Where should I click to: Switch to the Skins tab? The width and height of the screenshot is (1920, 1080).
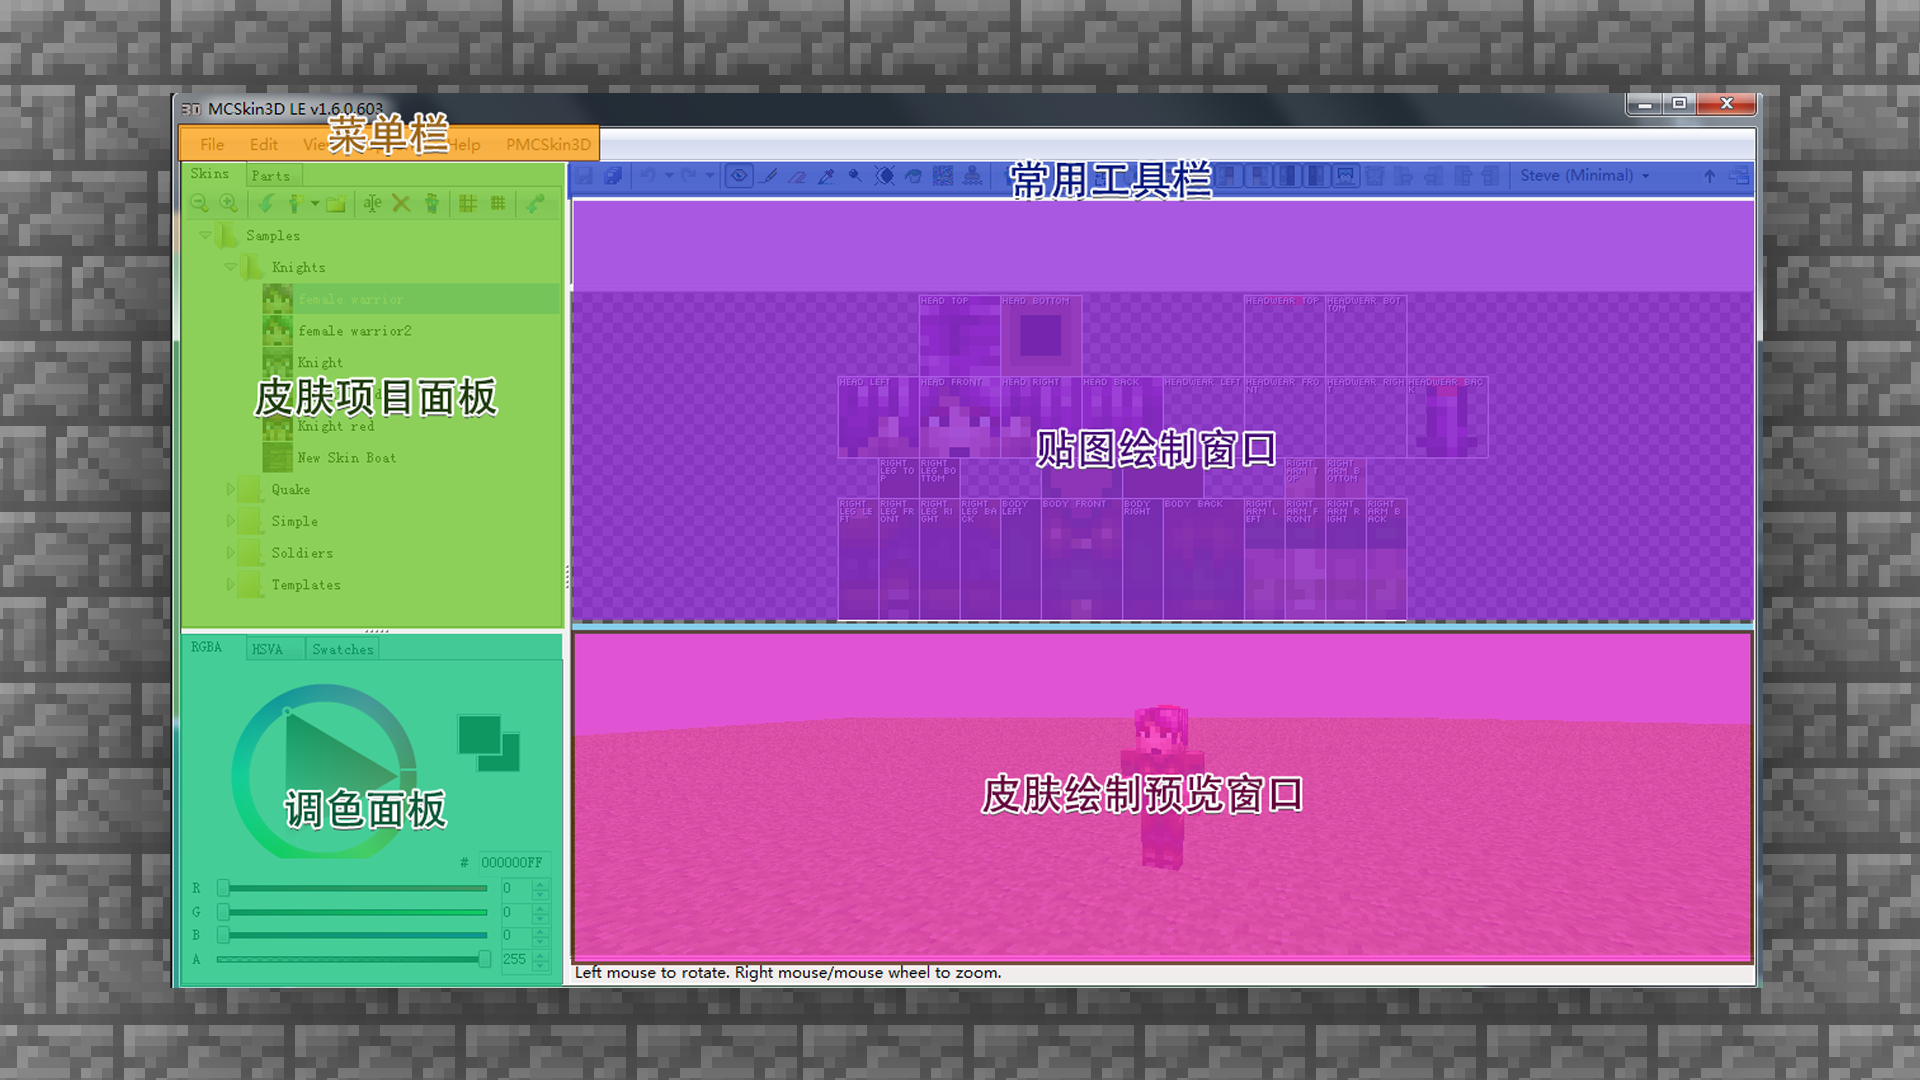(210, 174)
